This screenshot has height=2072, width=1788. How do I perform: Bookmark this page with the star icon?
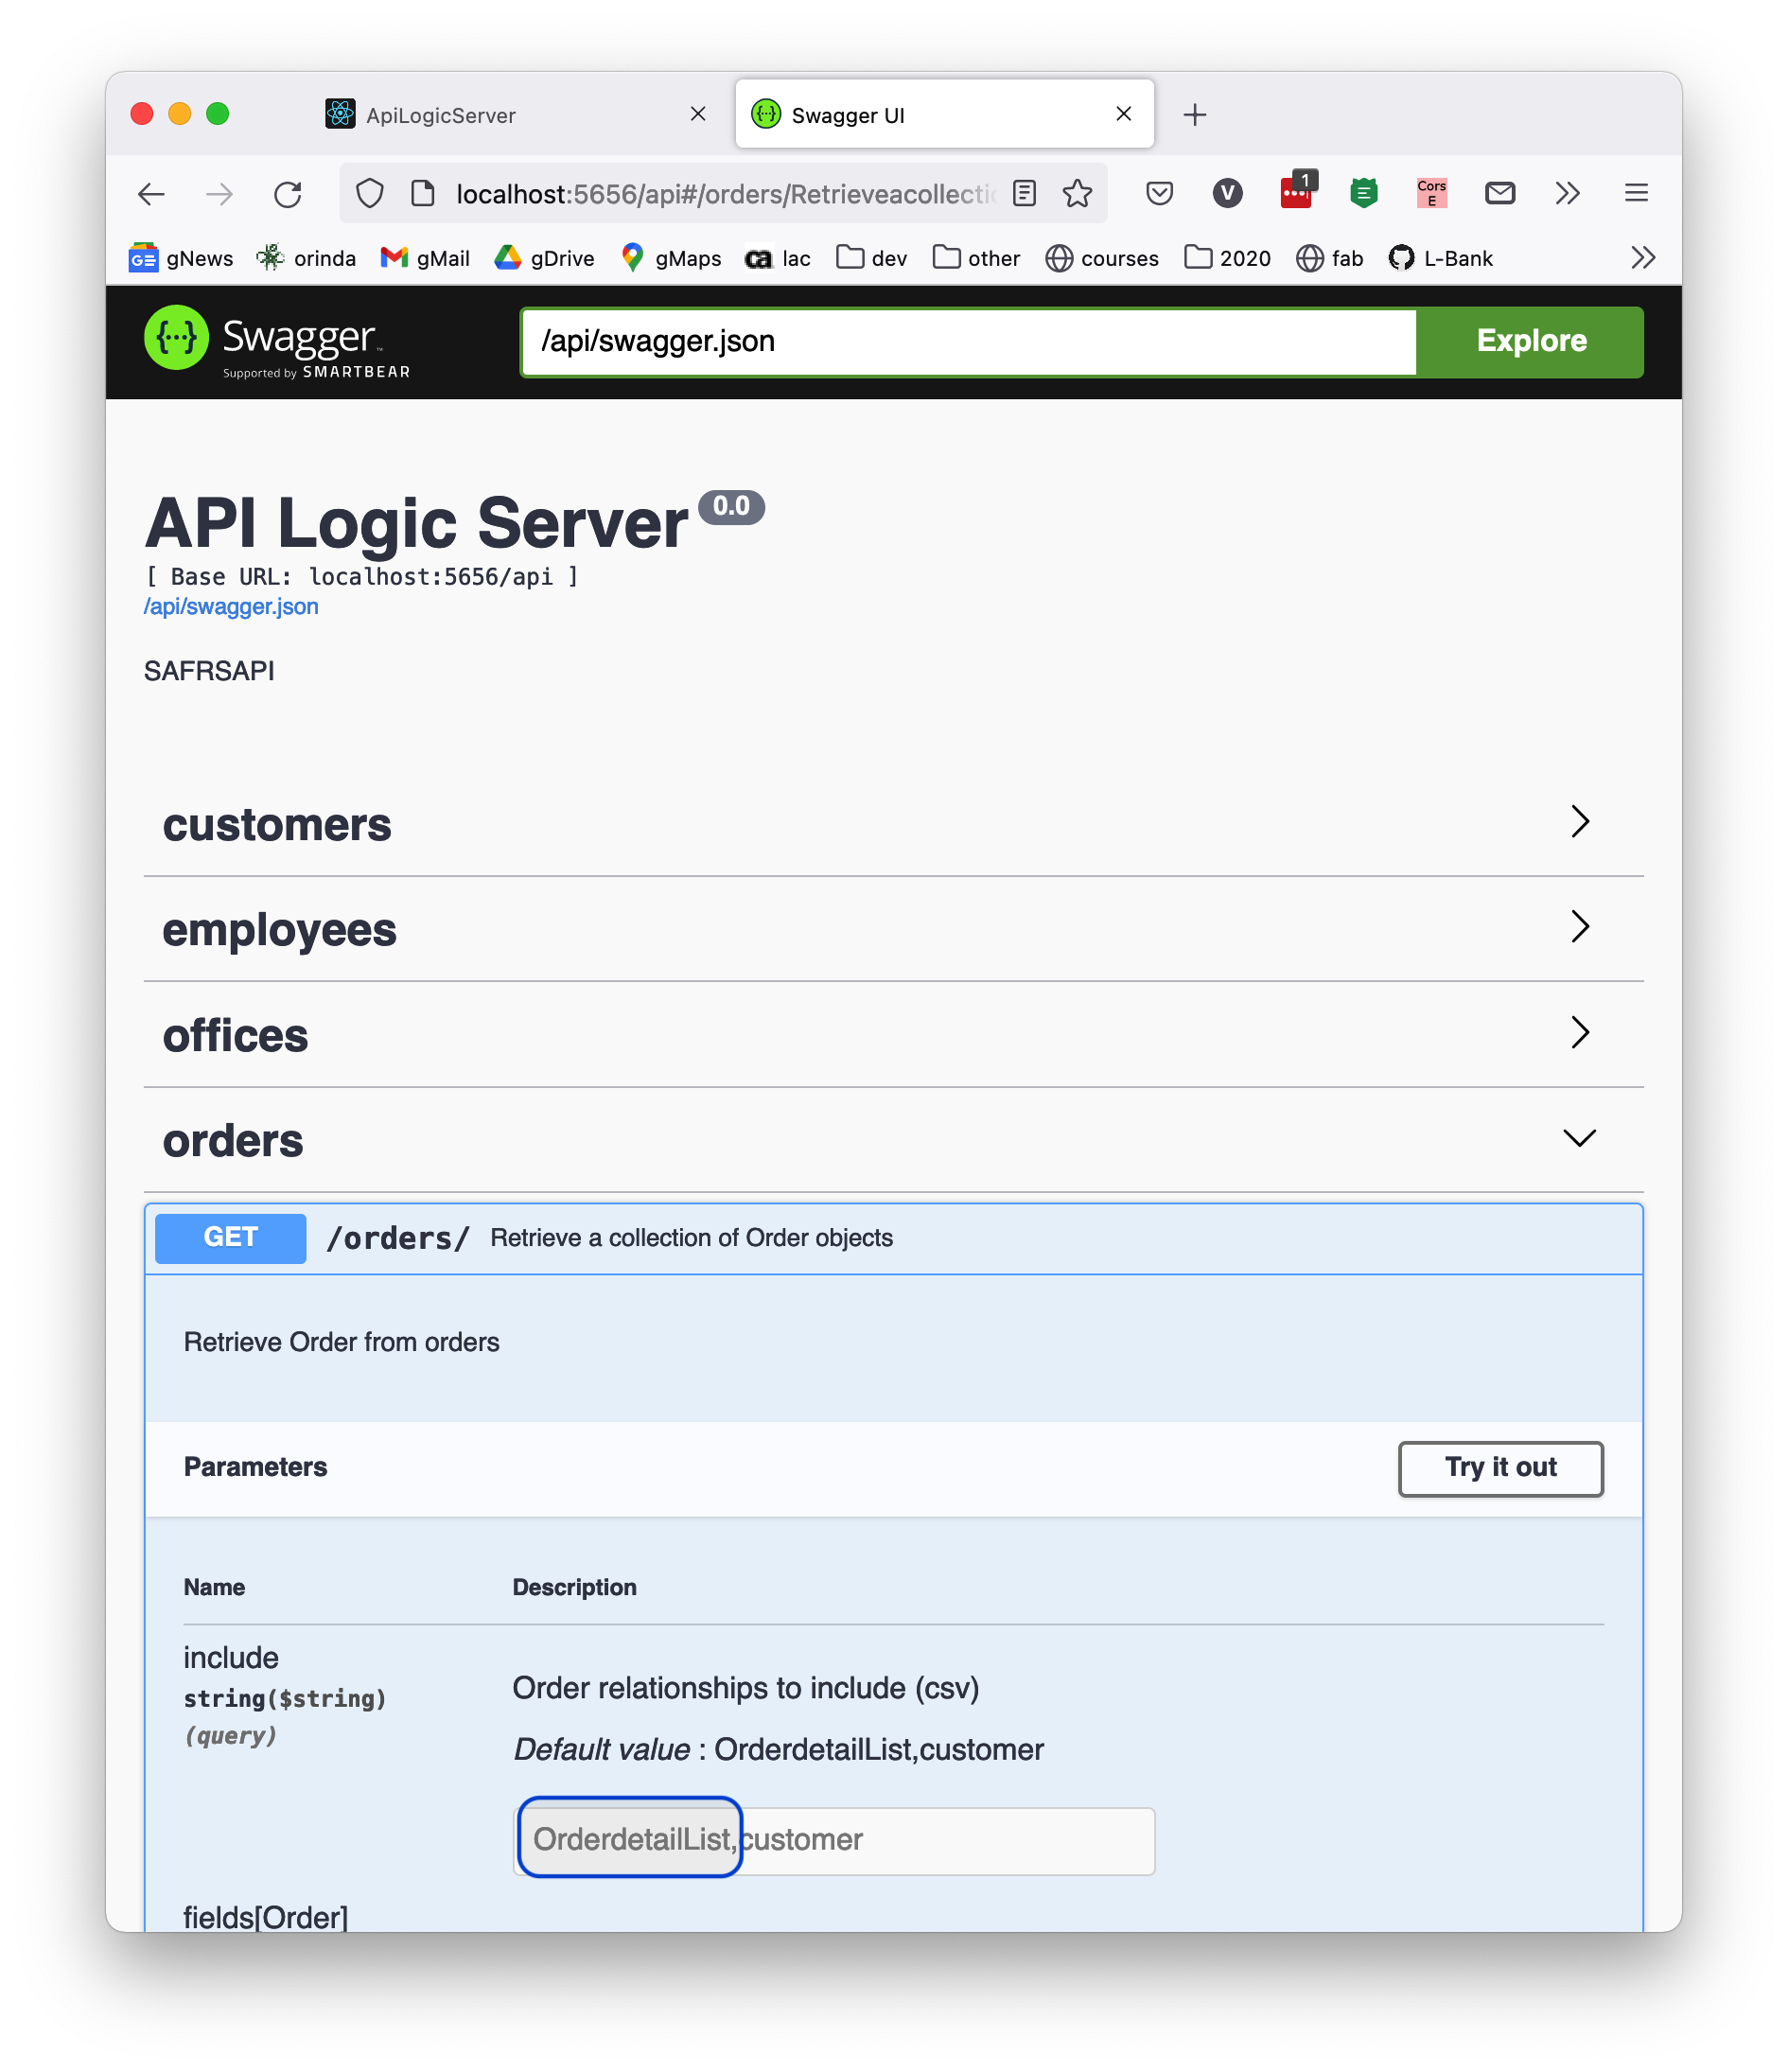point(1077,193)
